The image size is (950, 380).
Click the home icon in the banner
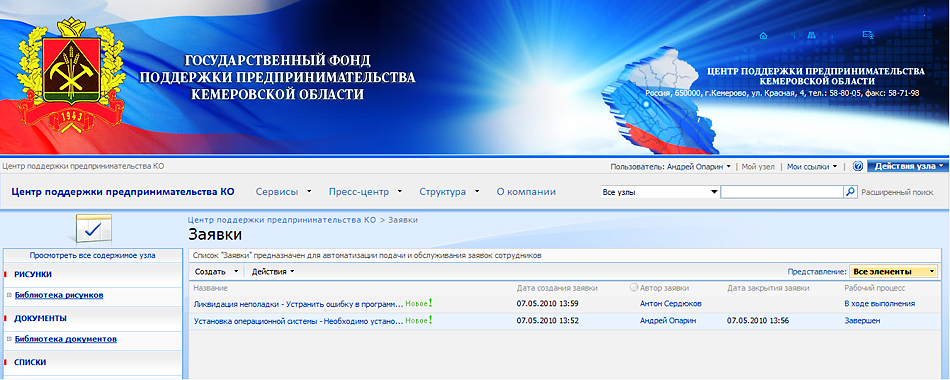tap(763, 36)
